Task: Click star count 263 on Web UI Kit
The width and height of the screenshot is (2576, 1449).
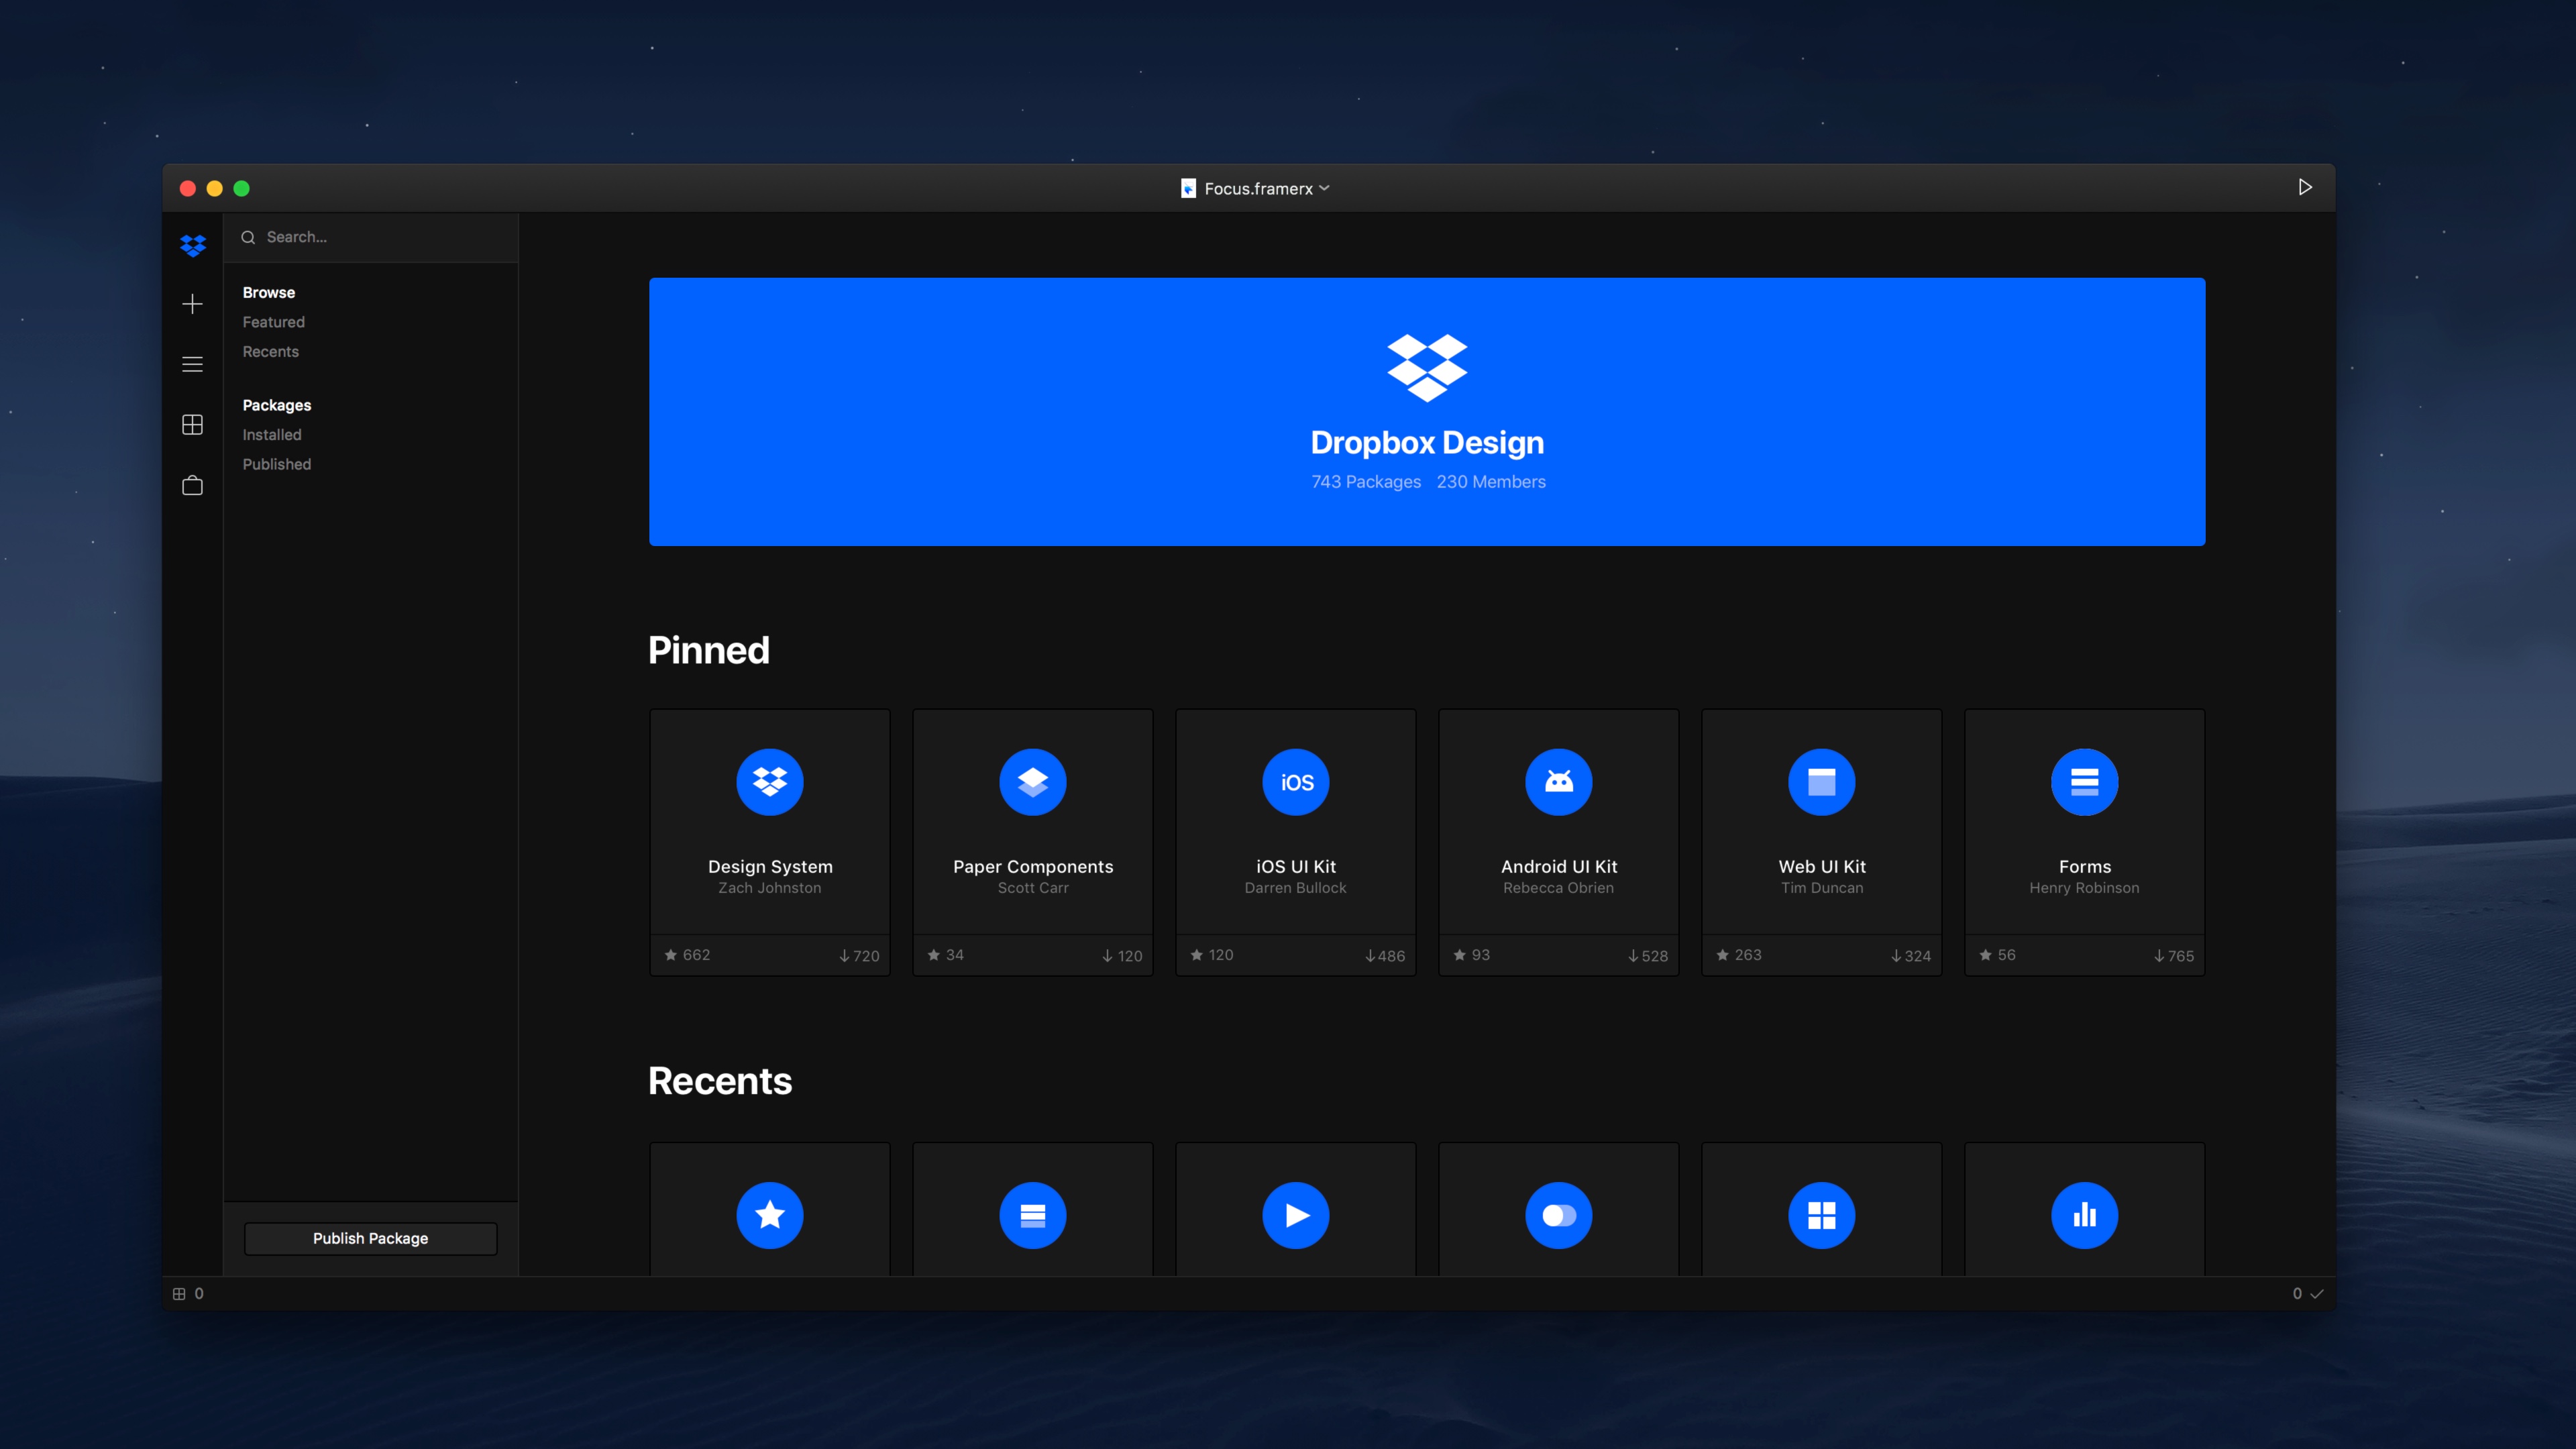Action: coord(1739,955)
